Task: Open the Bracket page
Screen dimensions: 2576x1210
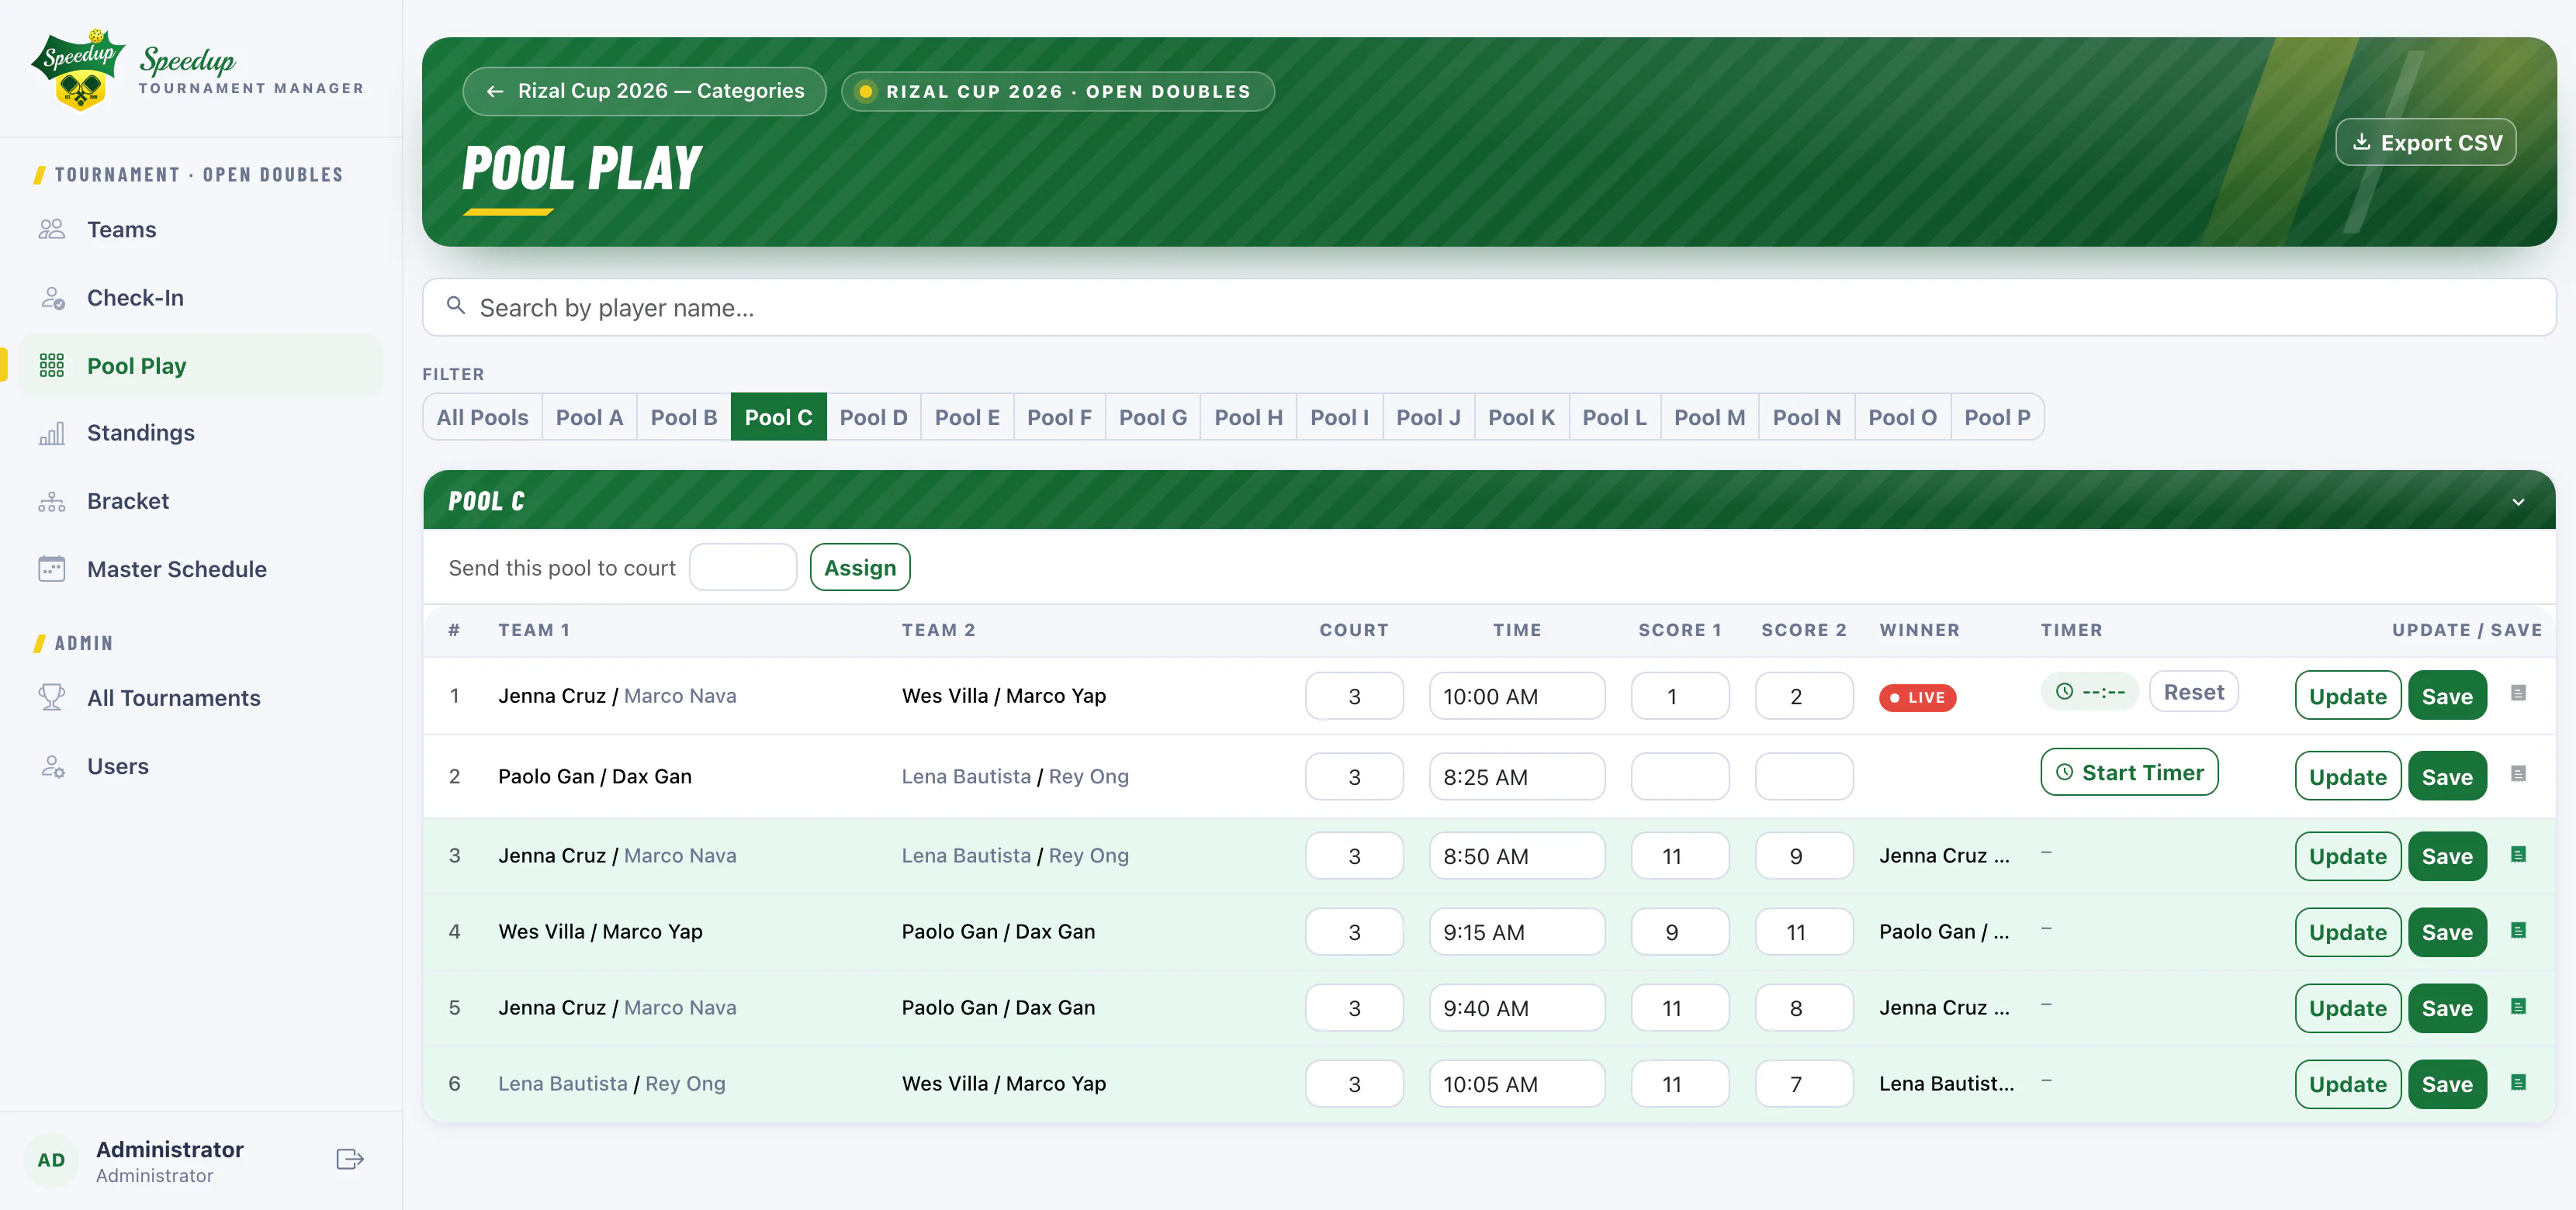Action: pyautogui.click(x=201, y=501)
